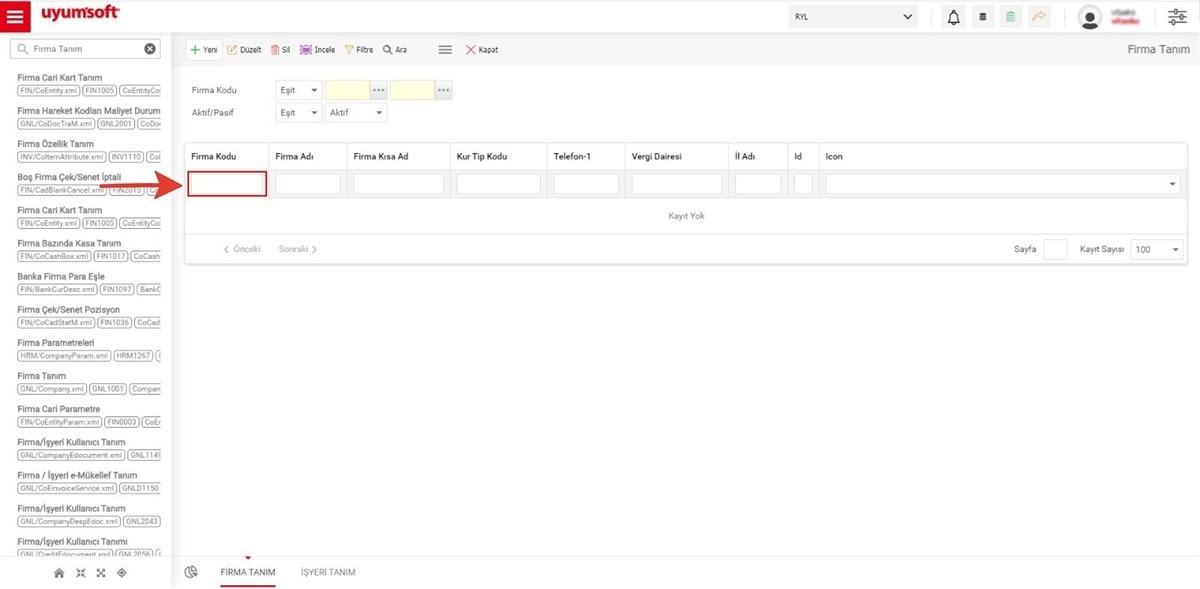Expand the RYL company dropdown

(x=853, y=17)
